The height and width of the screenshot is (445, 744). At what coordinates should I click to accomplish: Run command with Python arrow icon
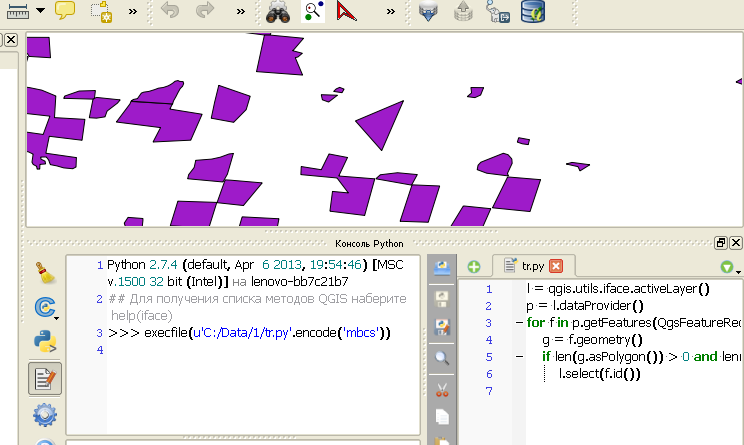coord(45,342)
